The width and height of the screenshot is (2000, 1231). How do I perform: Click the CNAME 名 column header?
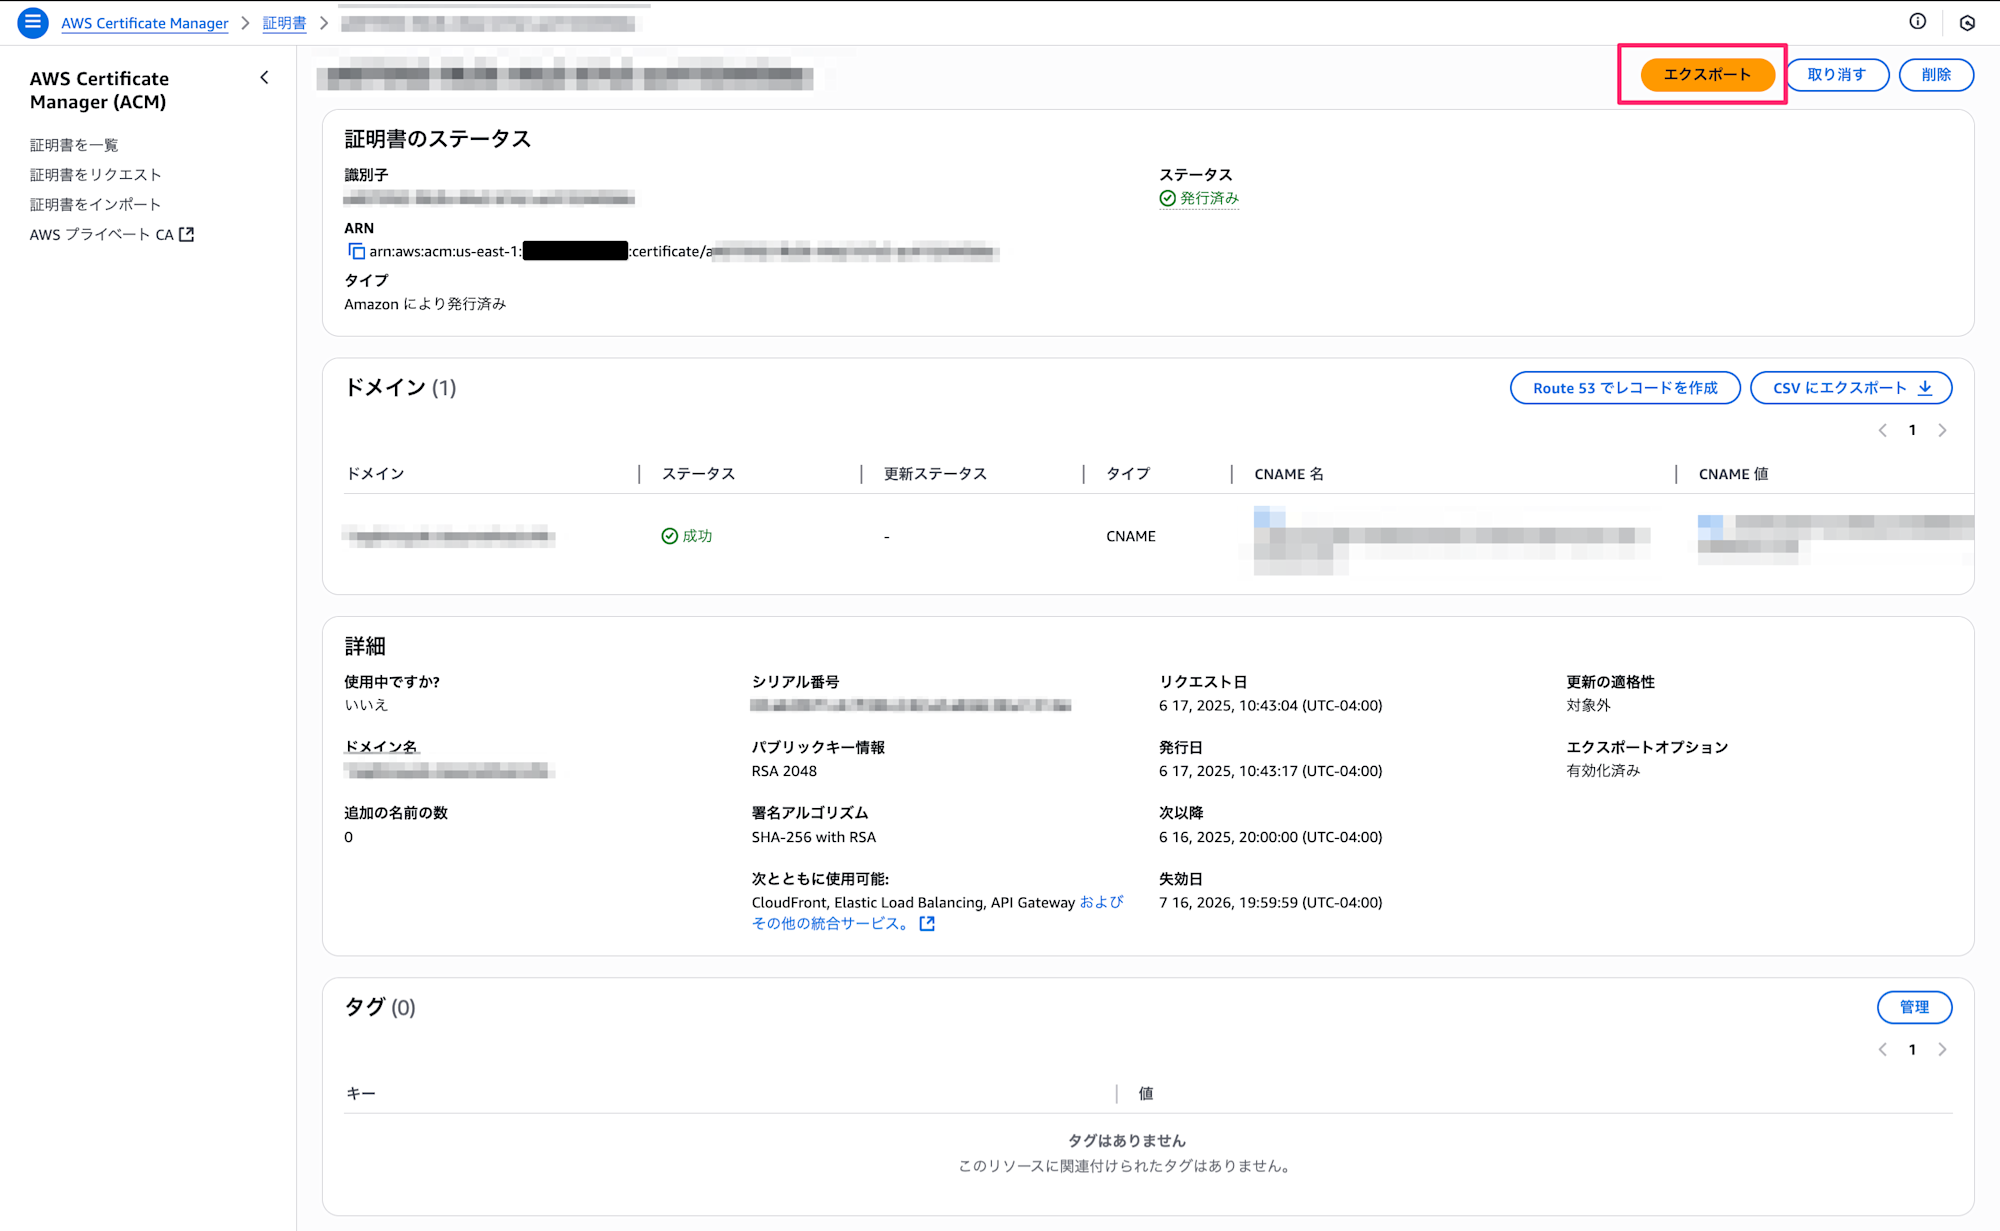pyautogui.click(x=1289, y=474)
